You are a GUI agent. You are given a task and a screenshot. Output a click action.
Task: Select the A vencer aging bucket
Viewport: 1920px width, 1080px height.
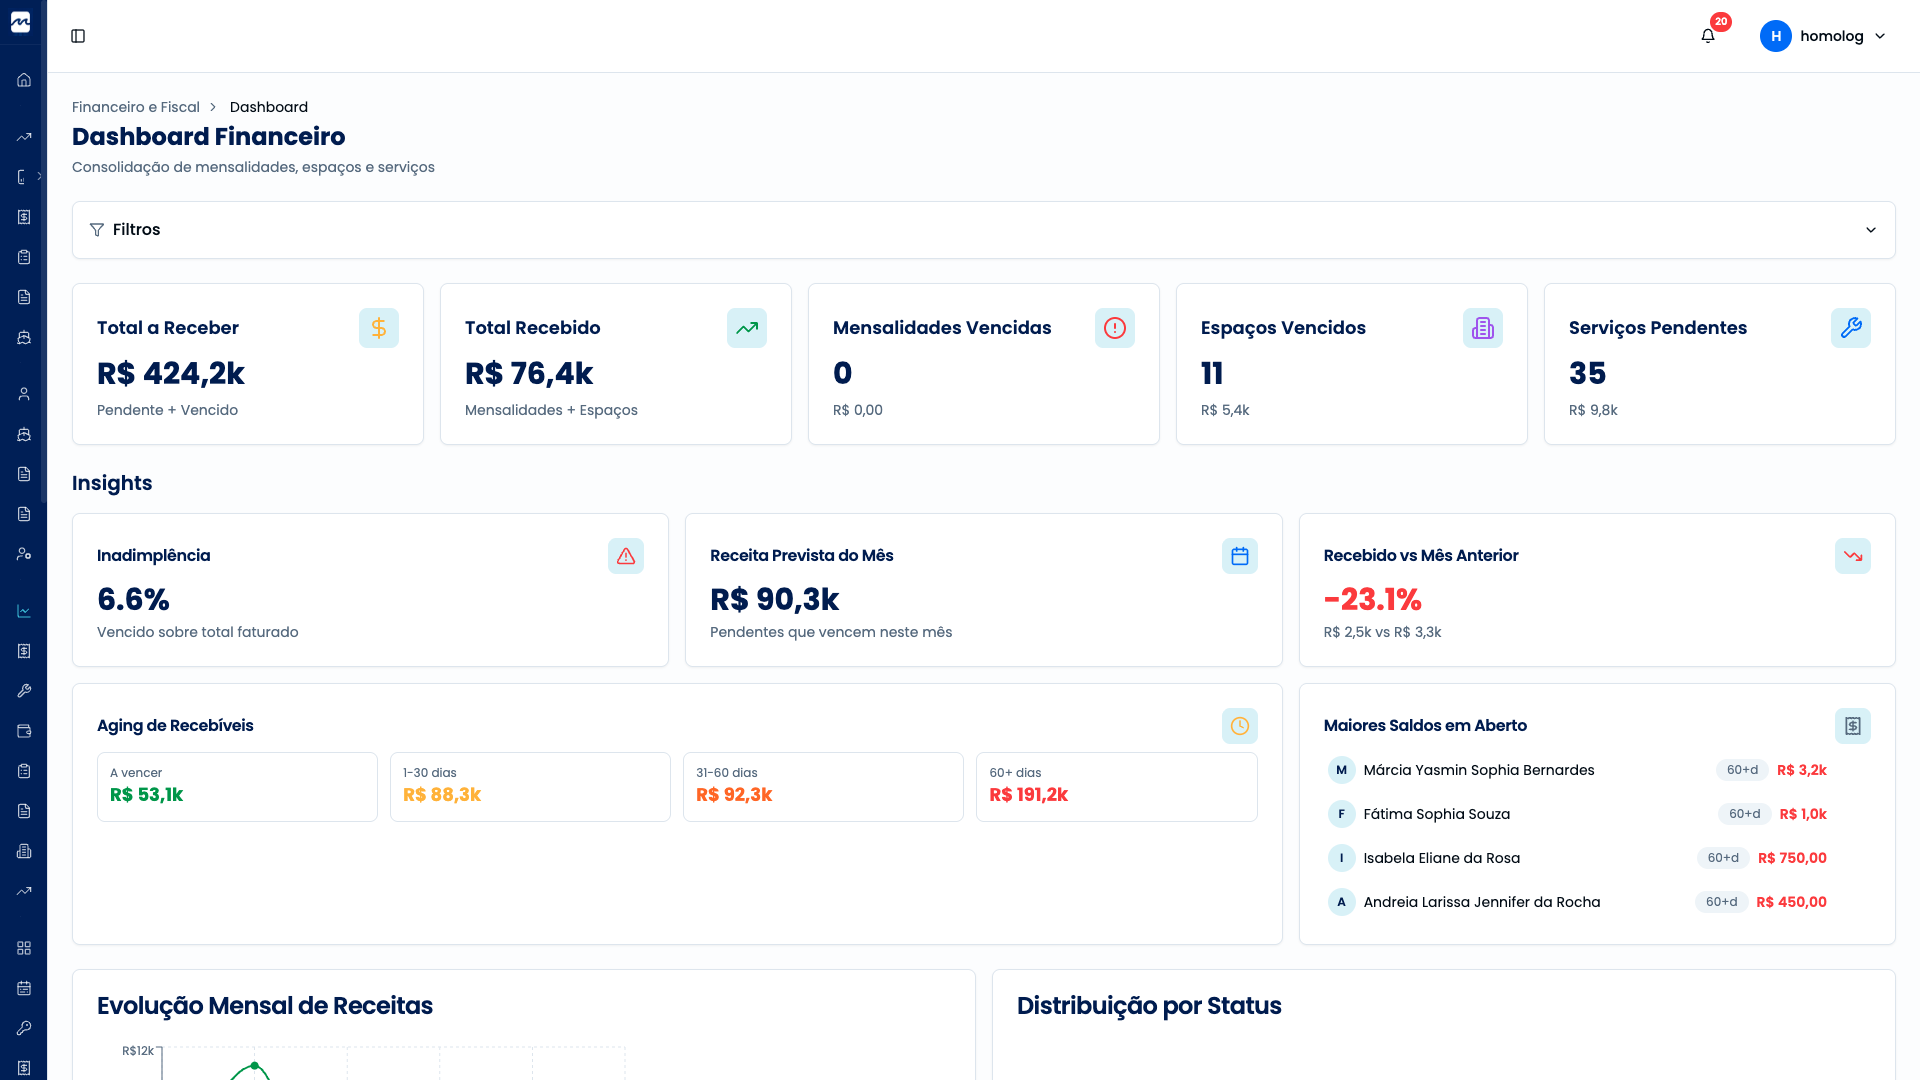(237, 787)
